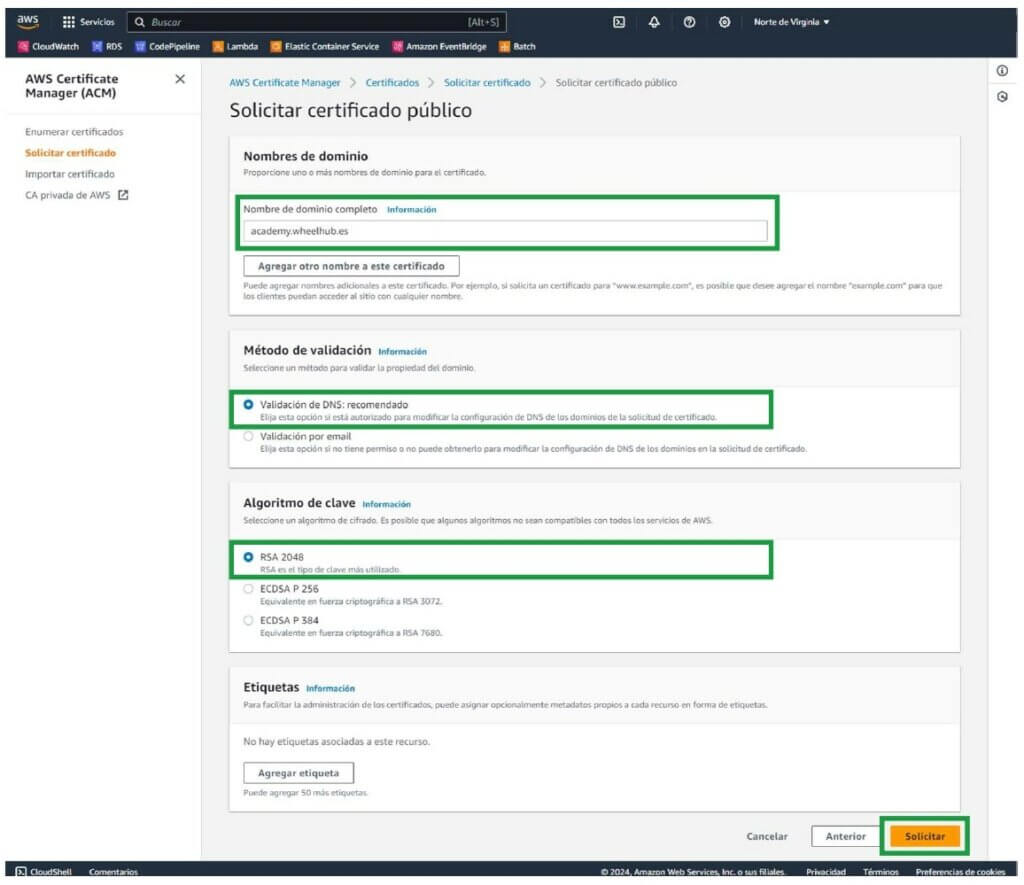Click the AWS logo home icon
1024x885 pixels.
tap(28, 21)
